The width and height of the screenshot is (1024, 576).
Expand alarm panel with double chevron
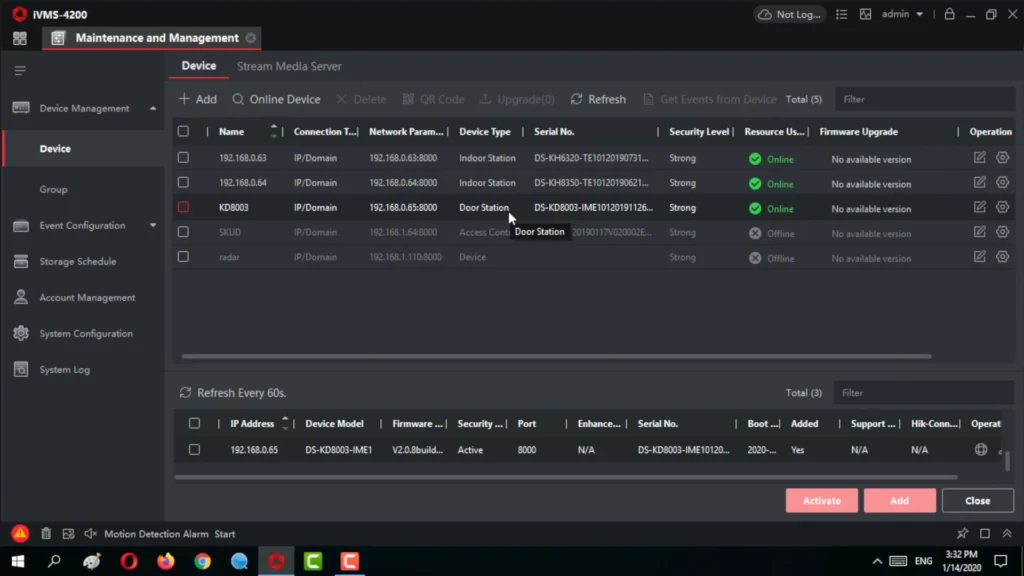[1007, 534]
